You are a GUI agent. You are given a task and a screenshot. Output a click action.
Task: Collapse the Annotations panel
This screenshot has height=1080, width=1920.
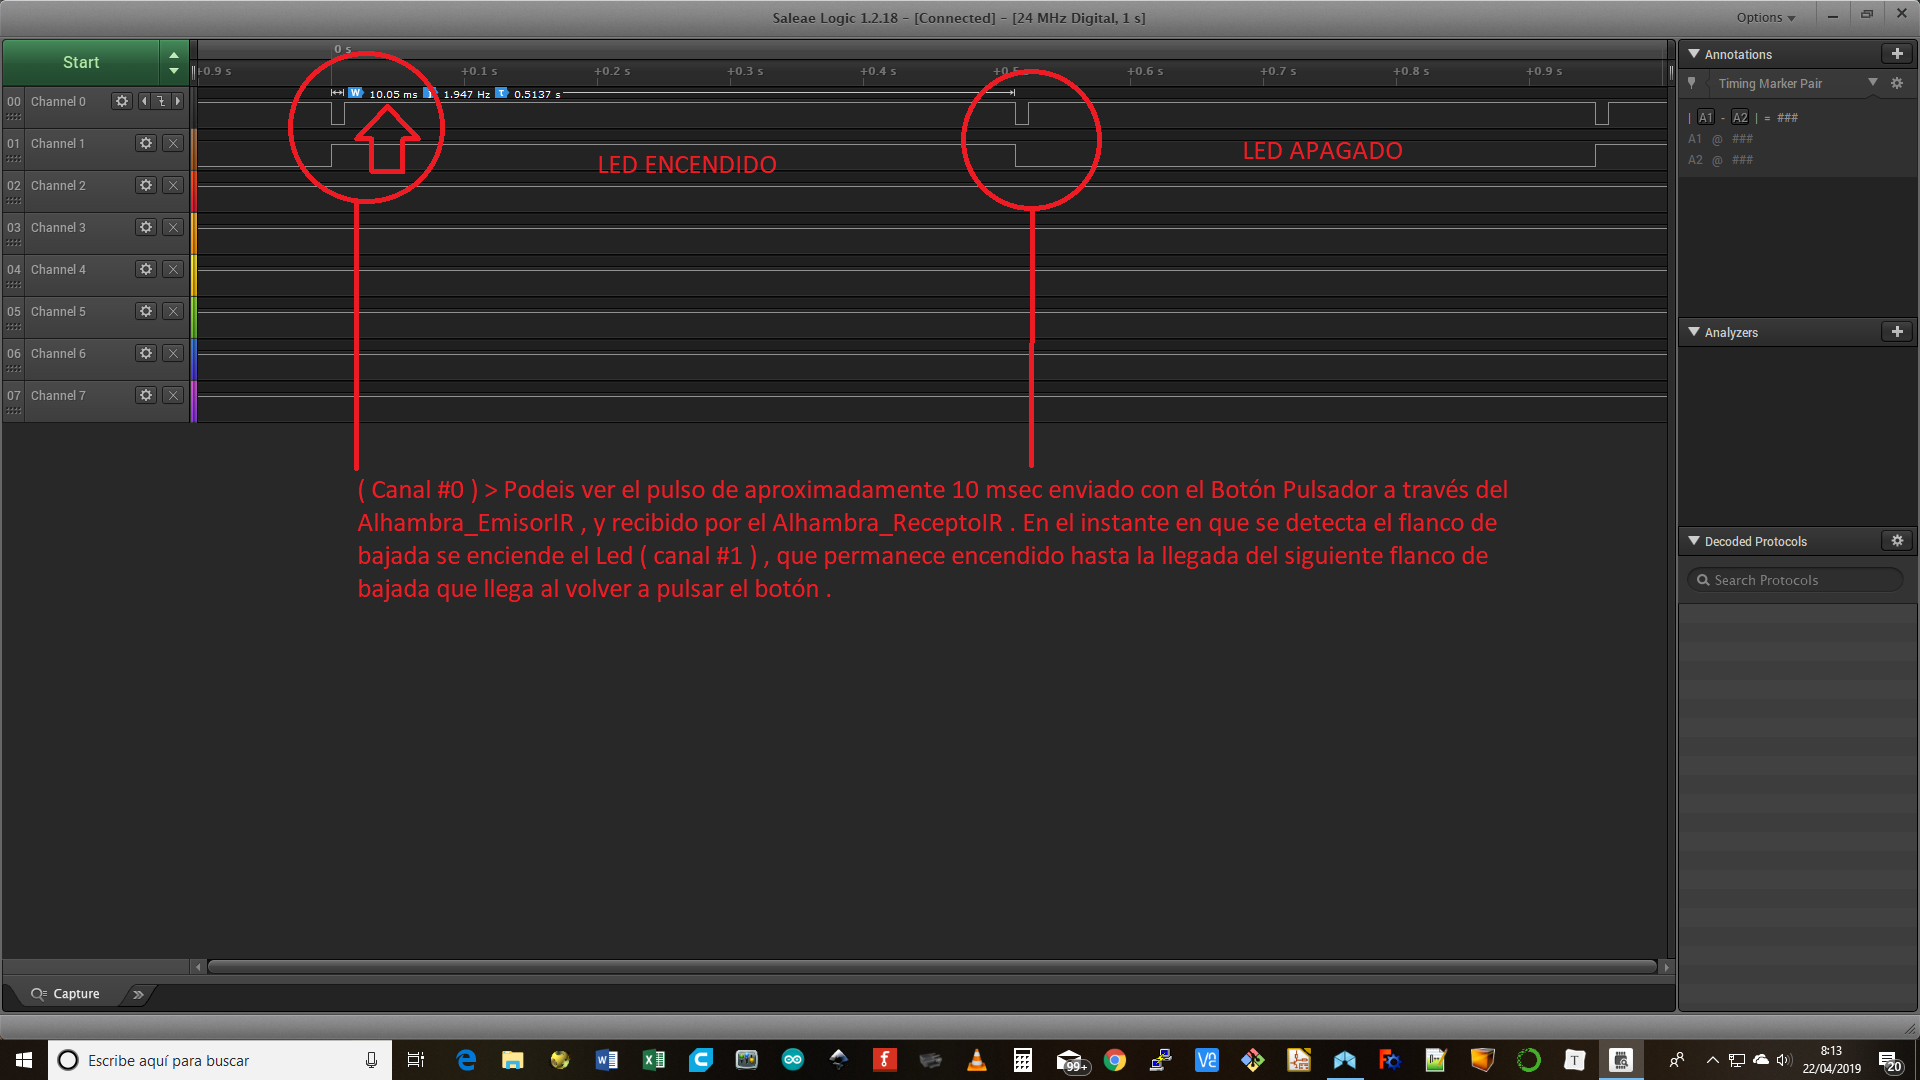pyautogui.click(x=1694, y=54)
